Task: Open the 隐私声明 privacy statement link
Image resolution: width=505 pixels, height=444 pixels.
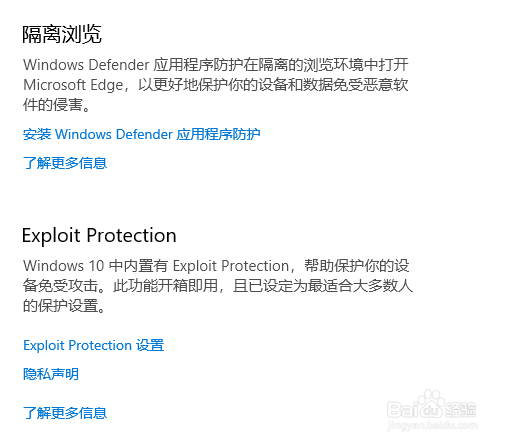Action: point(51,374)
